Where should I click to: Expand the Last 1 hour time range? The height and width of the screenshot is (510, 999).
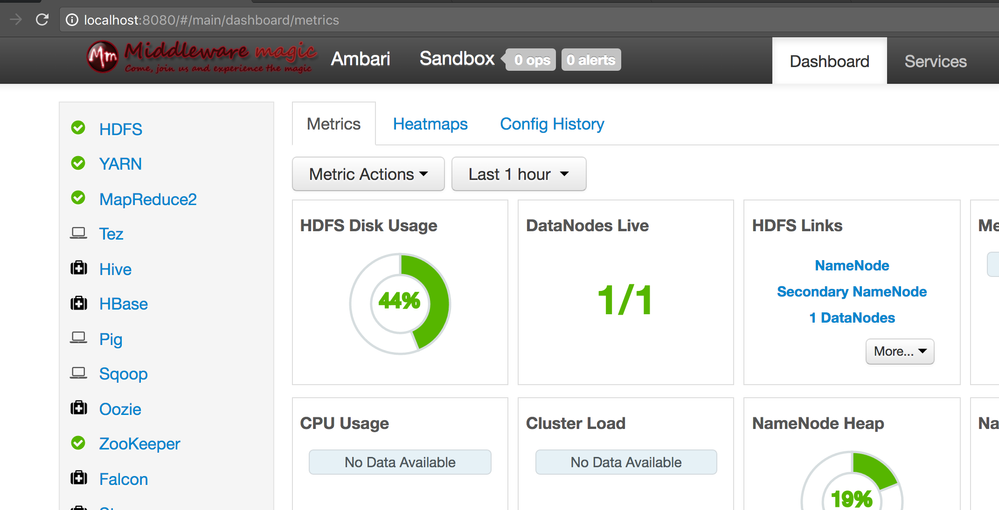(518, 174)
